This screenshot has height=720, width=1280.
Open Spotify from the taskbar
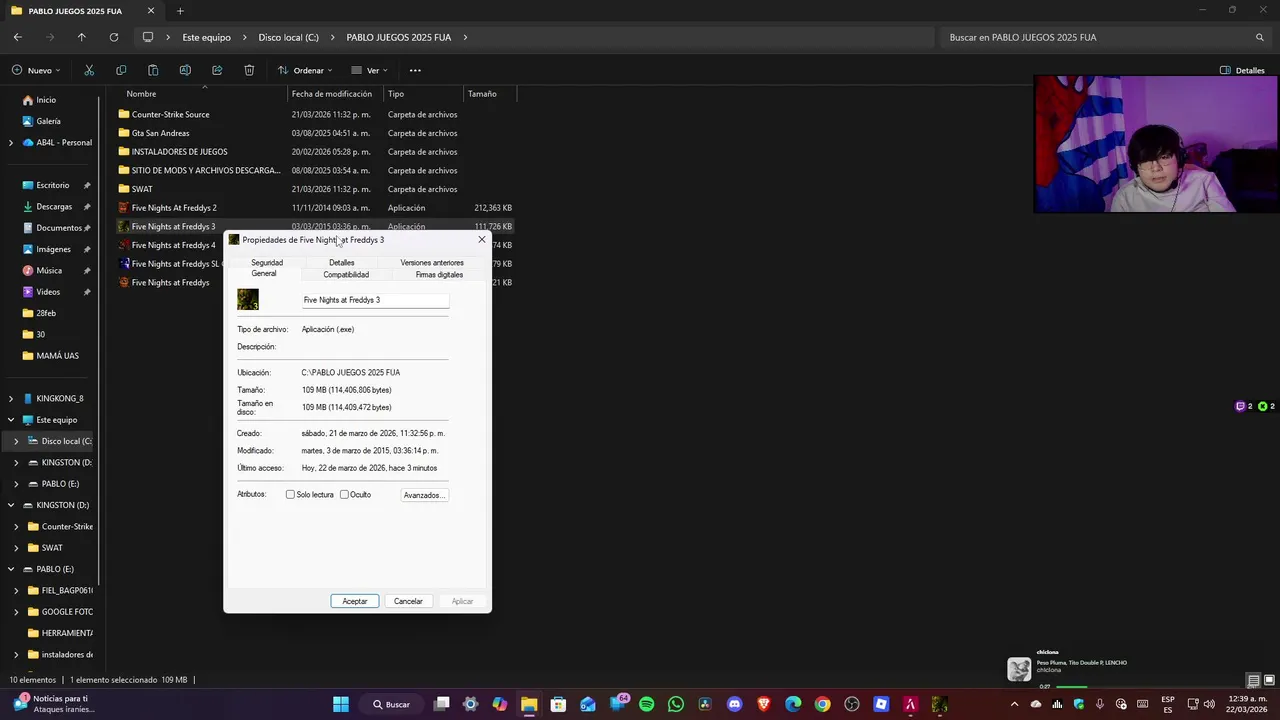(646, 704)
